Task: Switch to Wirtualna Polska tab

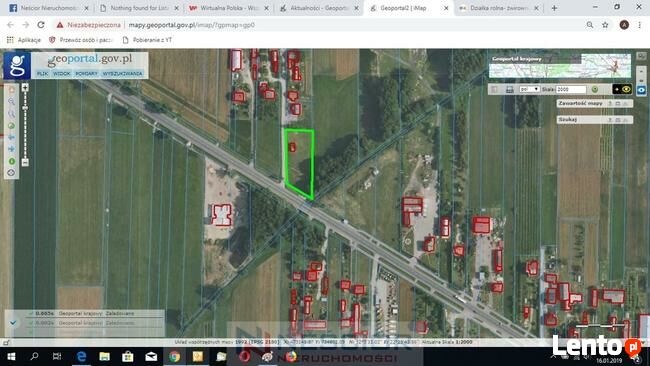Action: [x=228, y=8]
